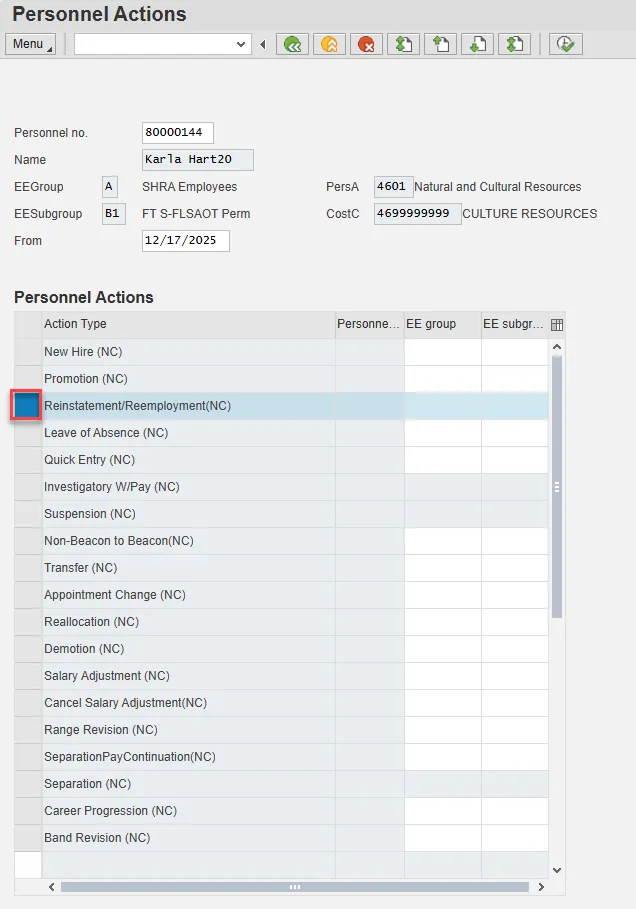
Task: Deselect the Reinstatement/Reemployment(NC) row selector
Action: [x=27, y=406]
